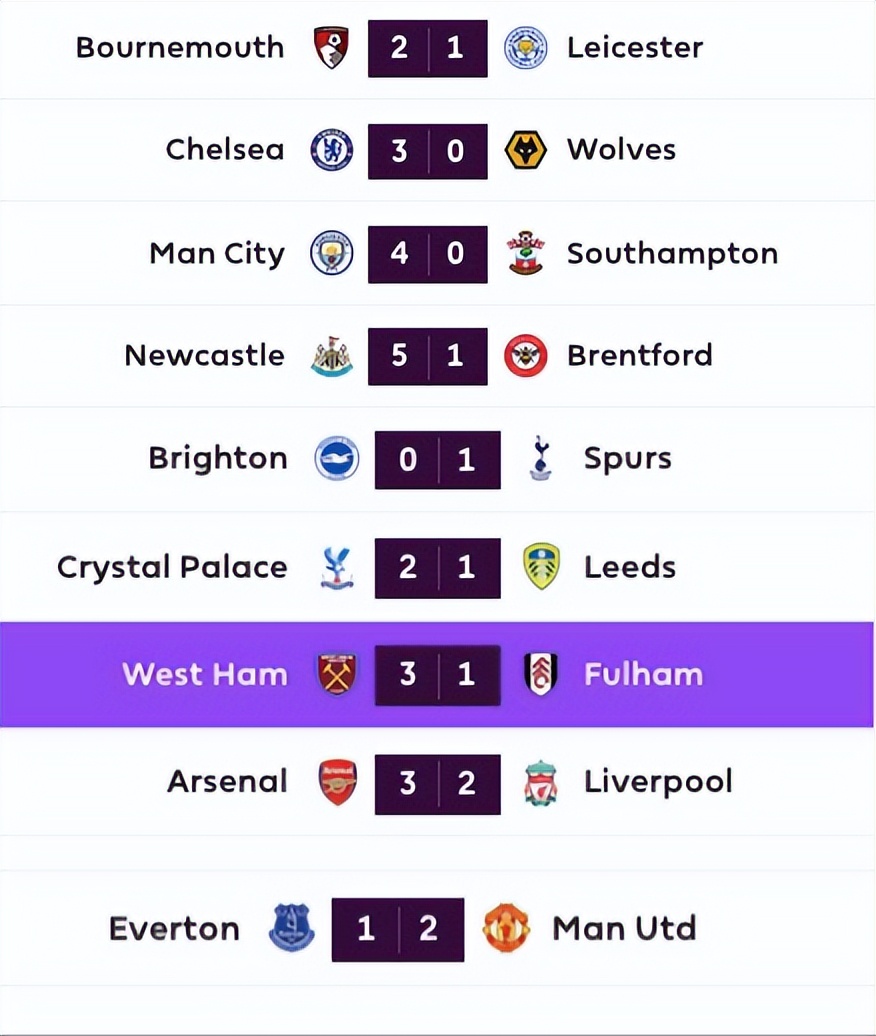
Task: Click the Southampton club badge
Action: (525, 253)
